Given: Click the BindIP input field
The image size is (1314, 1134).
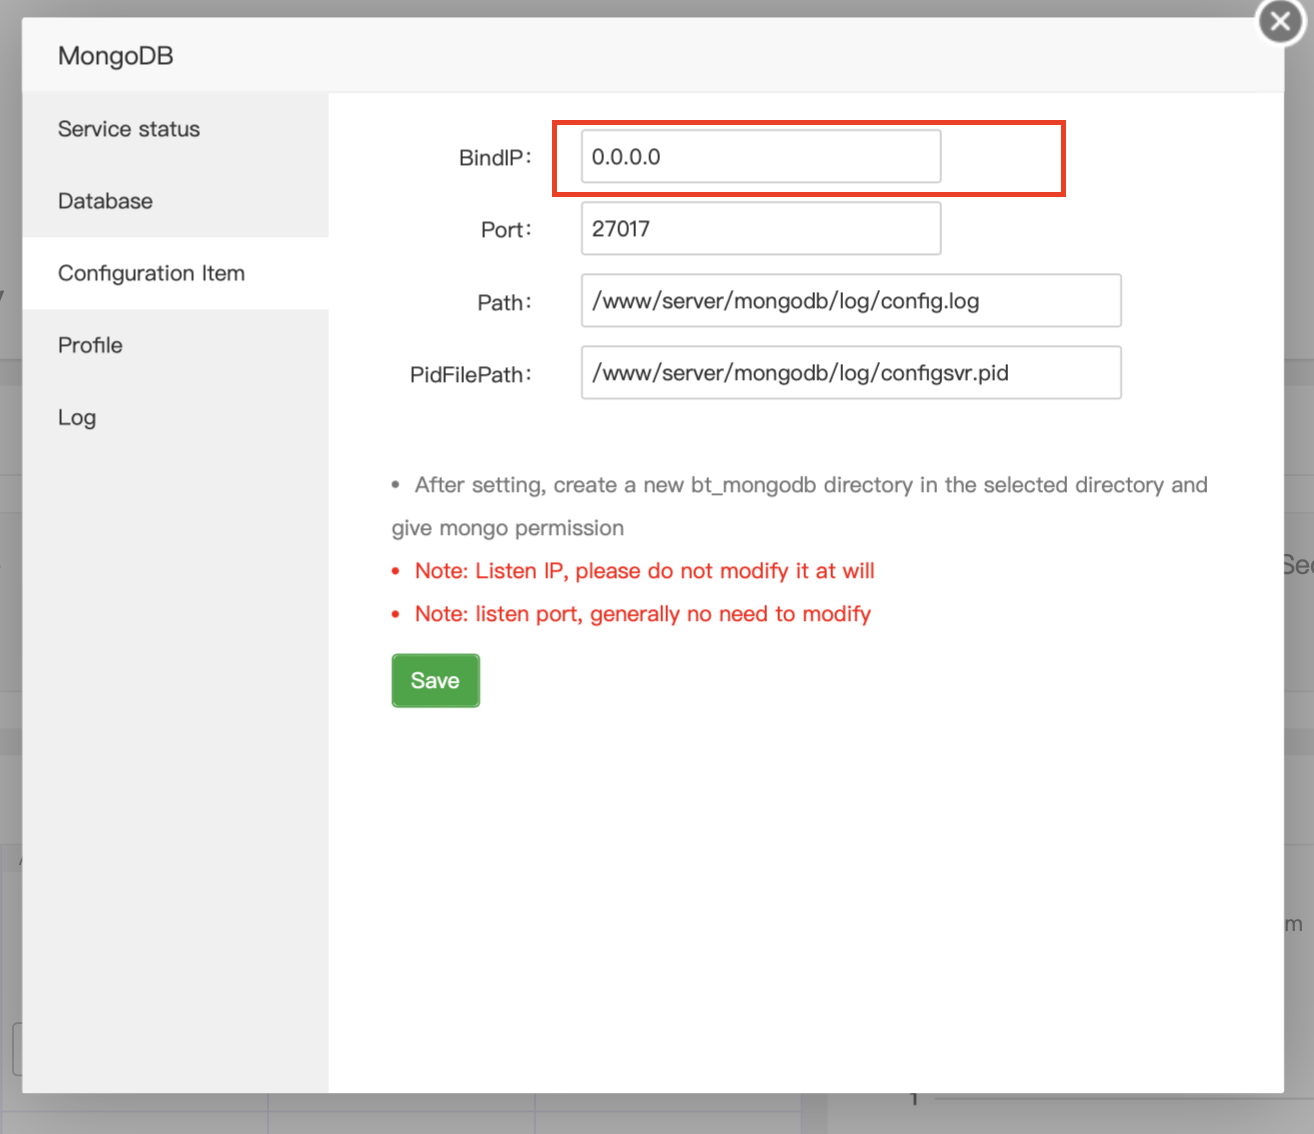Looking at the screenshot, I should [x=760, y=156].
